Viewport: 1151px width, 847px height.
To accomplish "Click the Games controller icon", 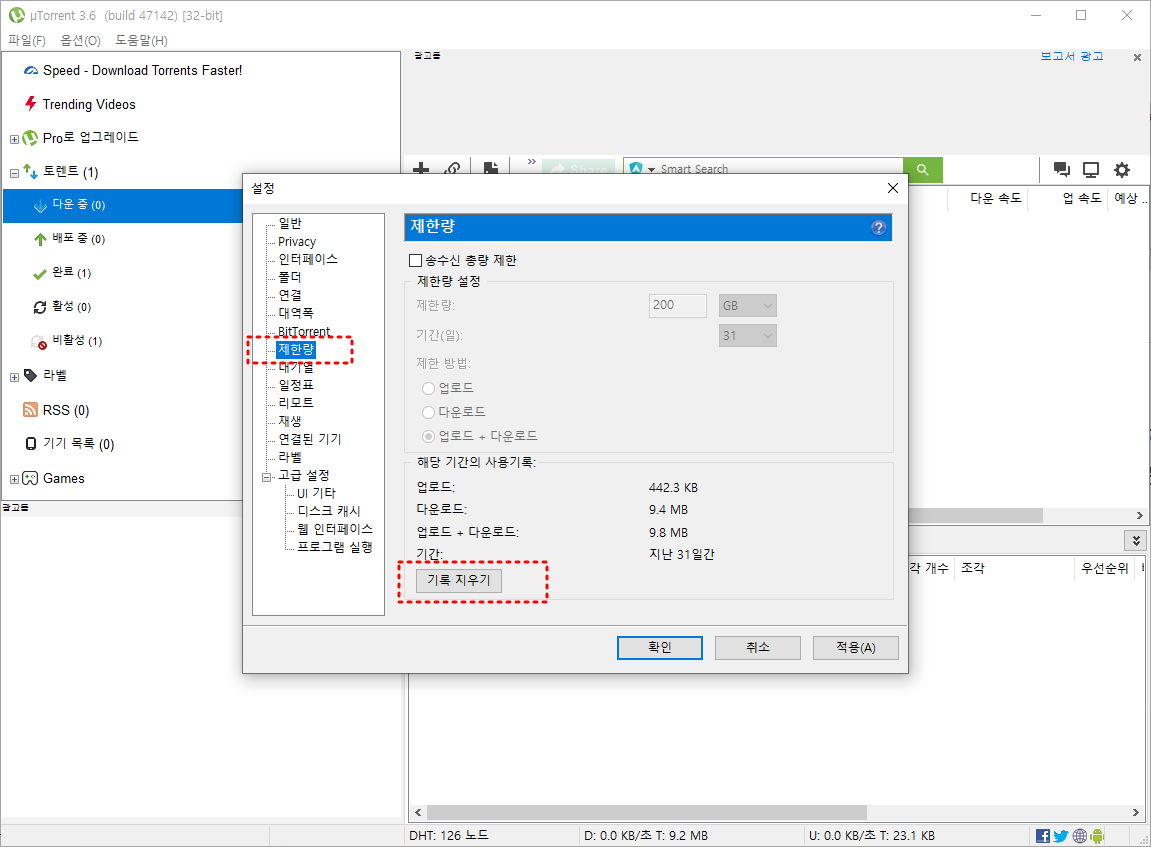I will click(30, 479).
